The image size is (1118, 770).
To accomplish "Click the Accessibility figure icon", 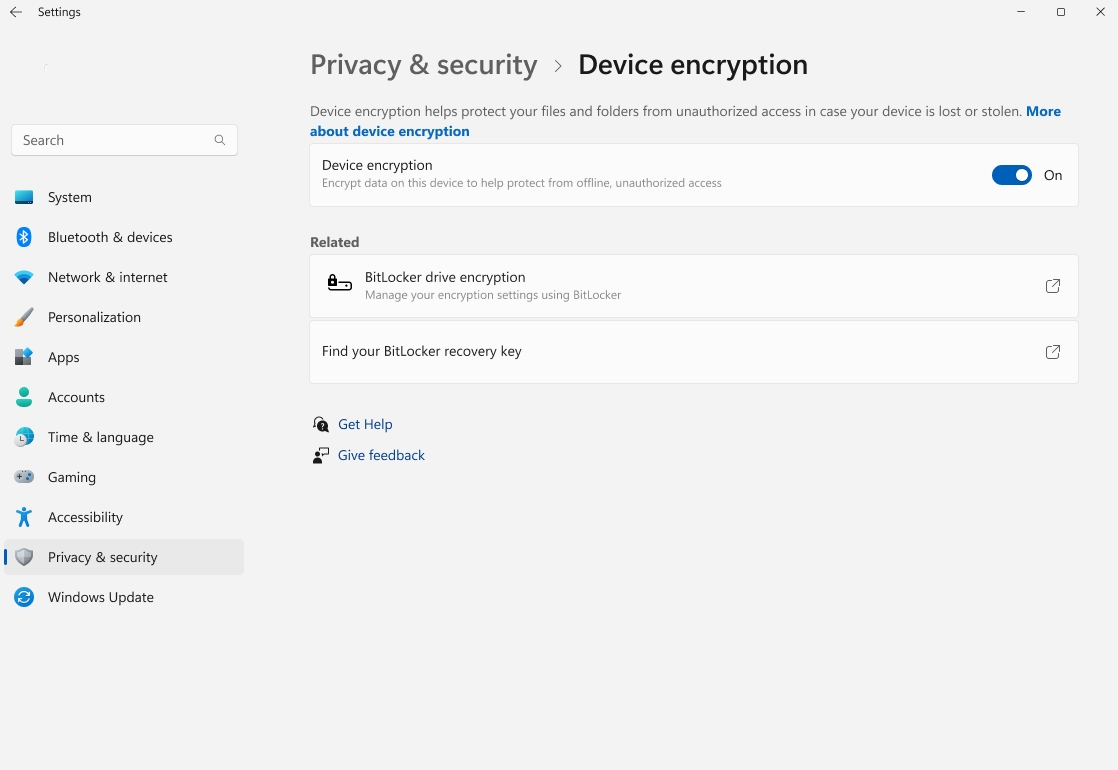I will 23,517.
